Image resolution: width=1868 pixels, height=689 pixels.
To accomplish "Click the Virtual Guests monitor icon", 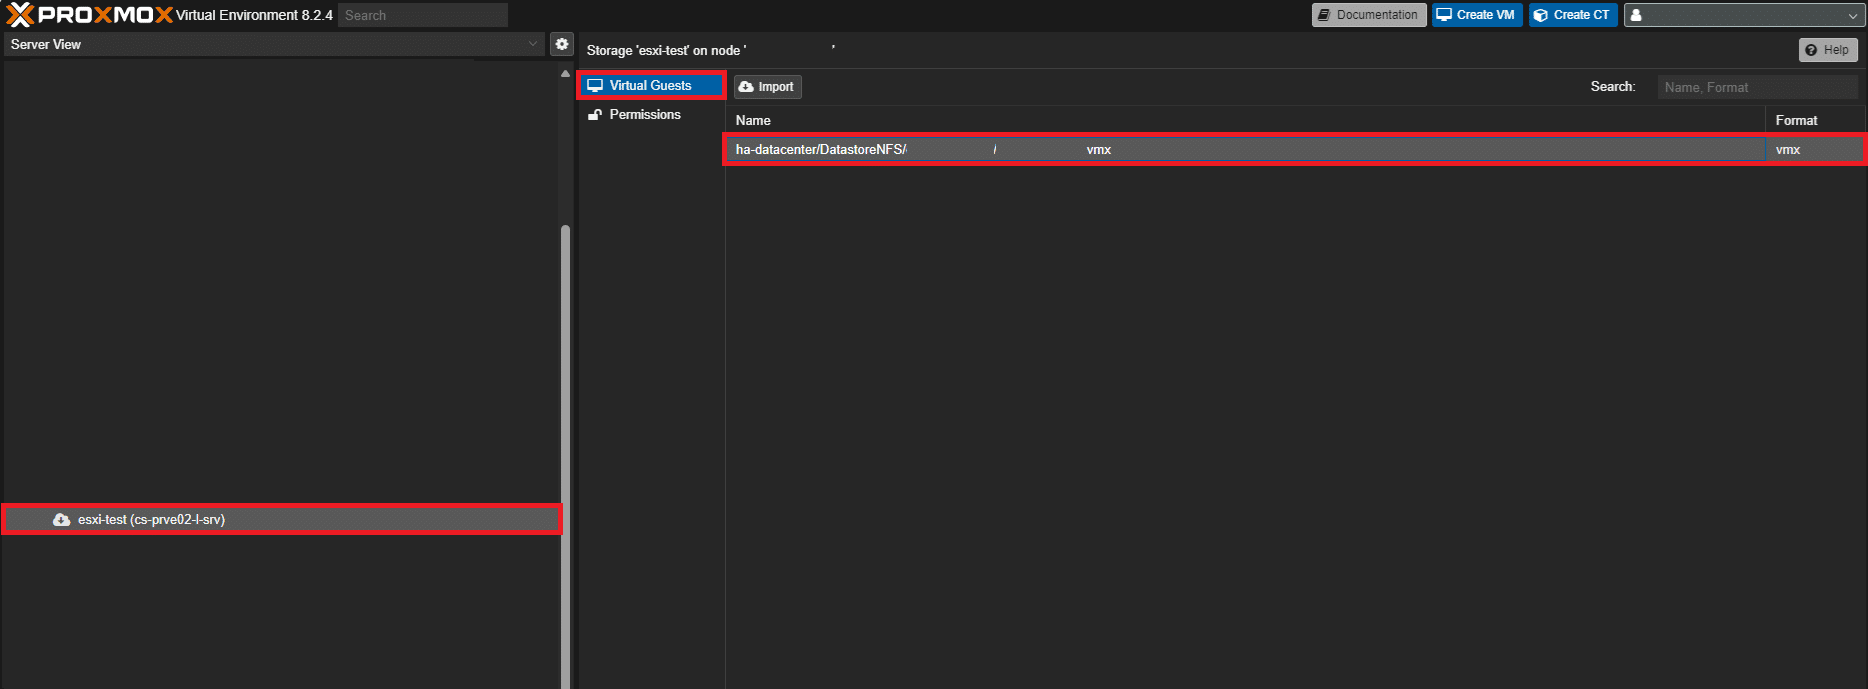I will coord(595,86).
